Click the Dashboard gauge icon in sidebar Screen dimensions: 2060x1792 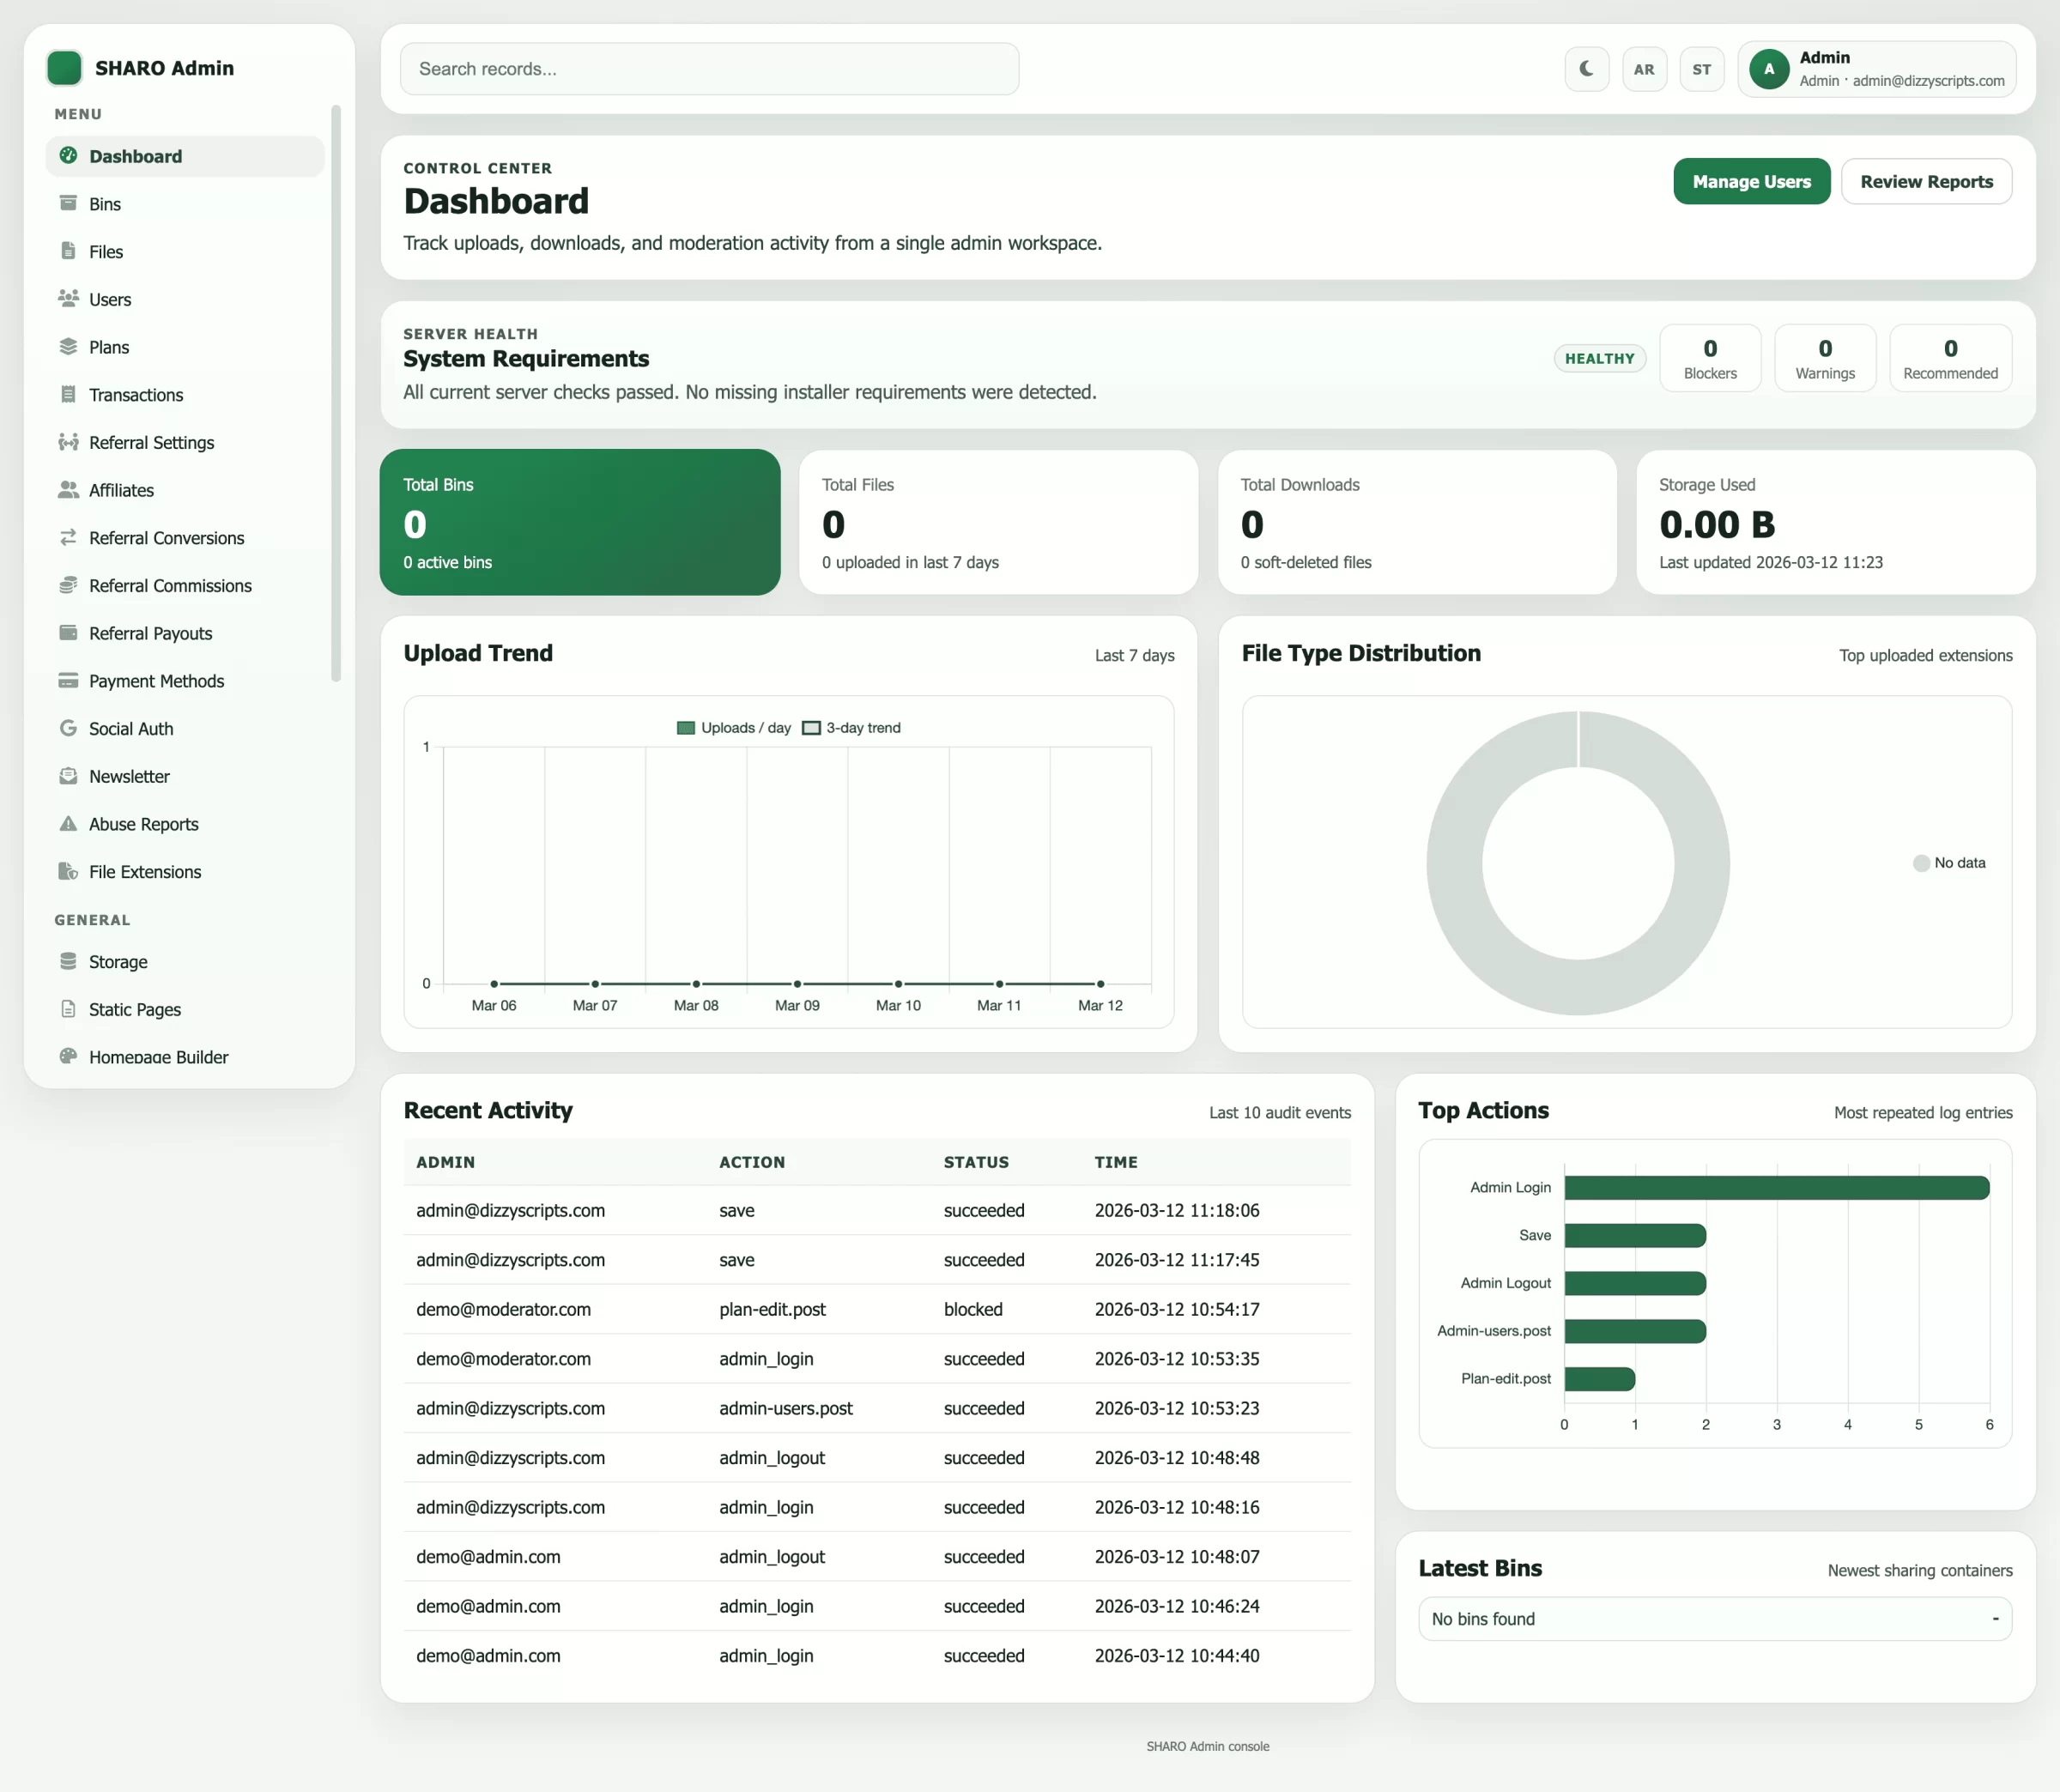click(68, 155)
